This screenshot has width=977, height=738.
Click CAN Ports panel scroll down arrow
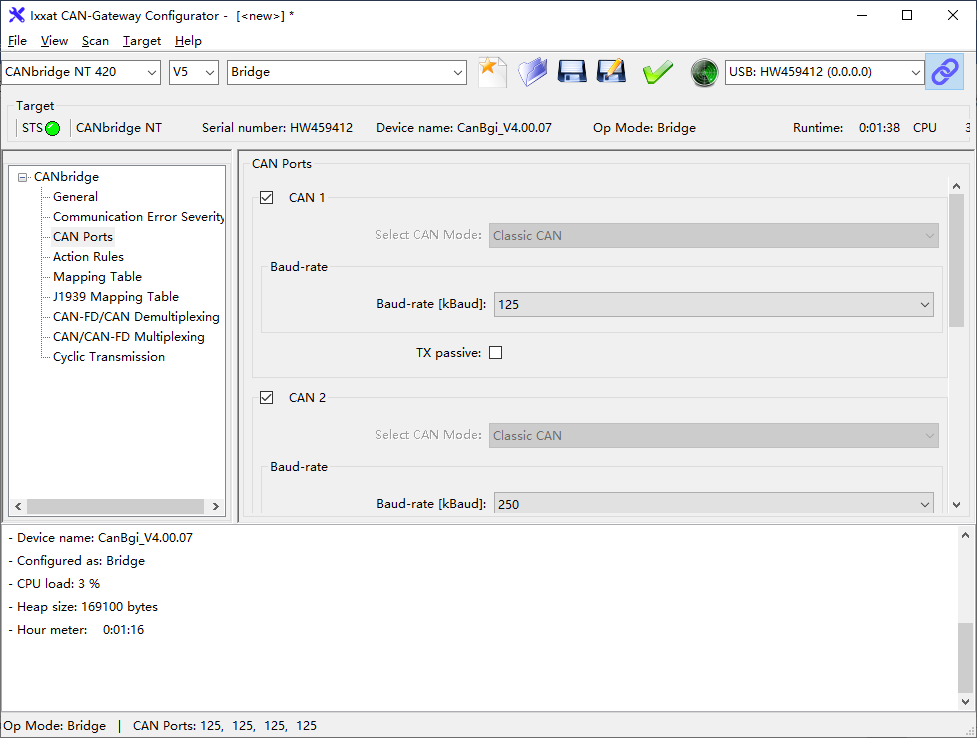coord(956,505)
